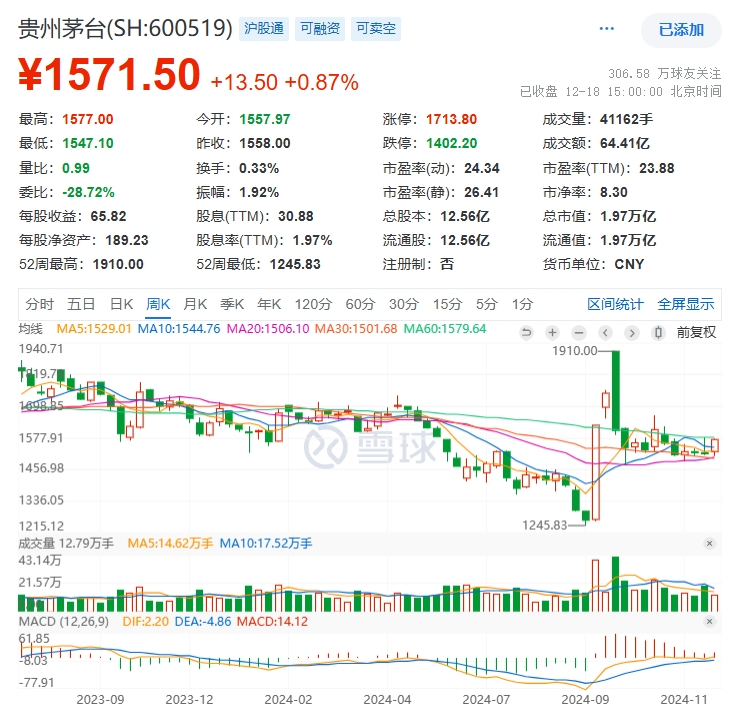Click the 成交额 value 64.41亿
The image size is (730, 713).
click(625, 143)
